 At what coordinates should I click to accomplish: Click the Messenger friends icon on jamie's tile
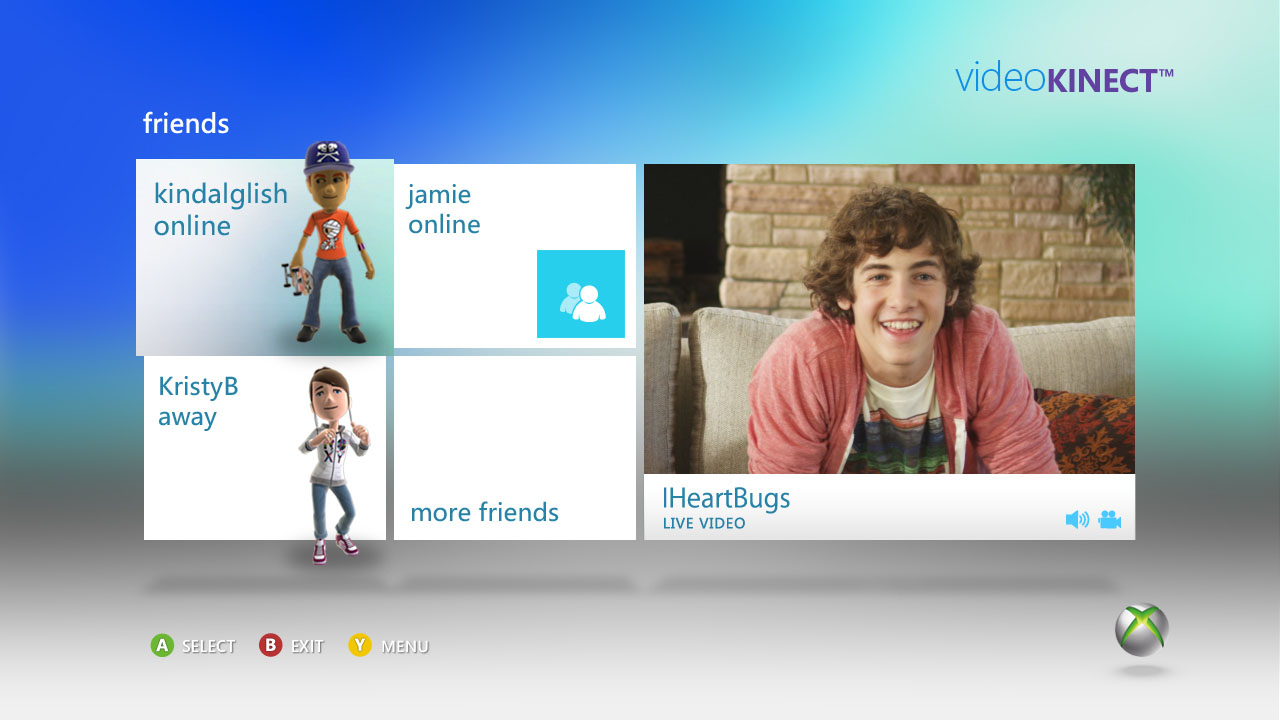pos(581,294)
